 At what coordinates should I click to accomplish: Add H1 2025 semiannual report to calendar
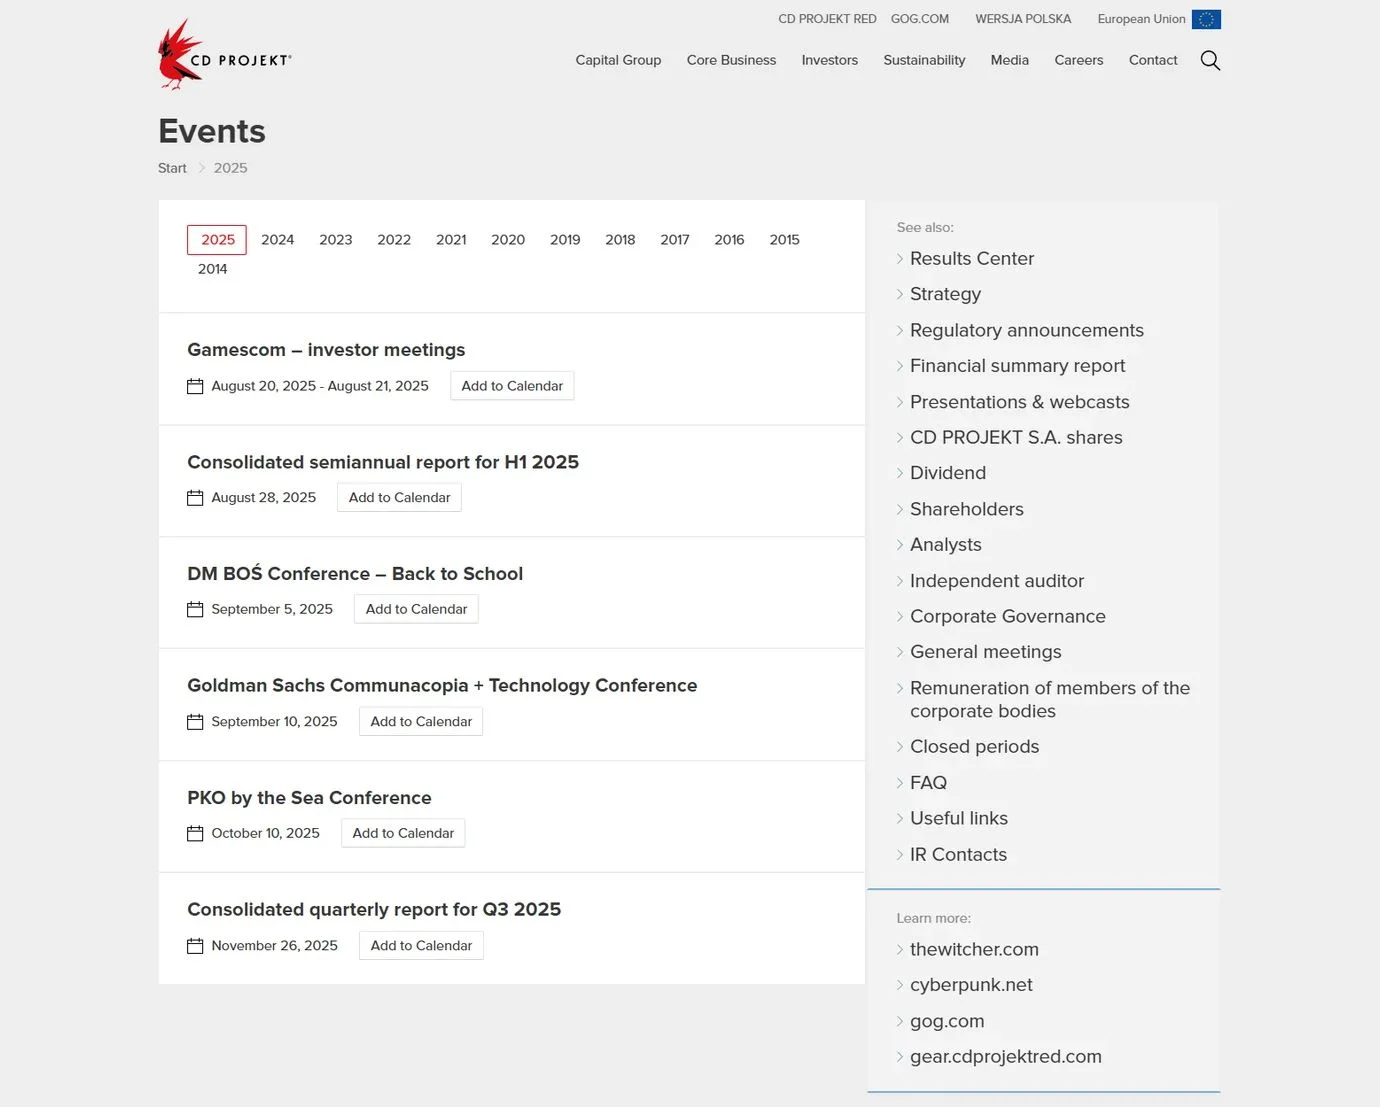click(x=399, y=498)
